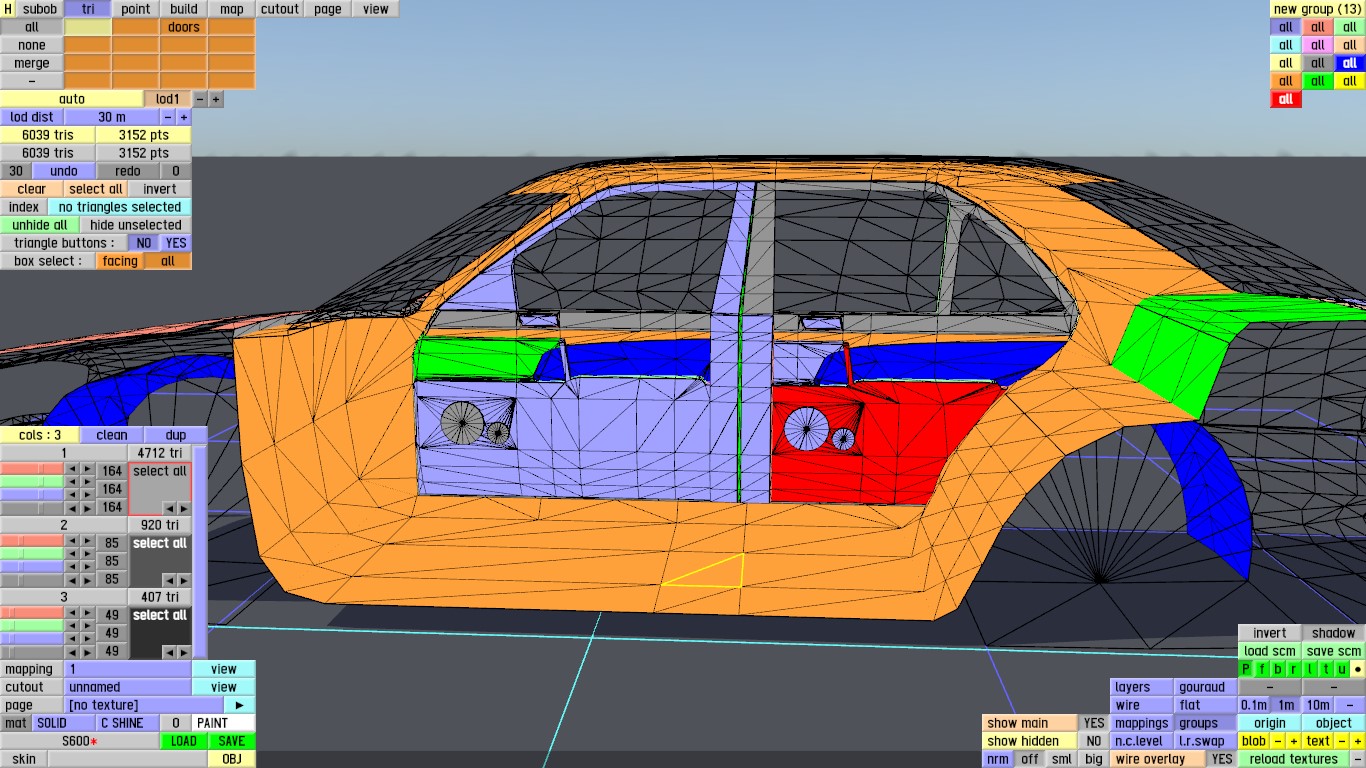Switch to the tri tab
The width and height of the screenshot is (1366, 768).
(88, 9)
